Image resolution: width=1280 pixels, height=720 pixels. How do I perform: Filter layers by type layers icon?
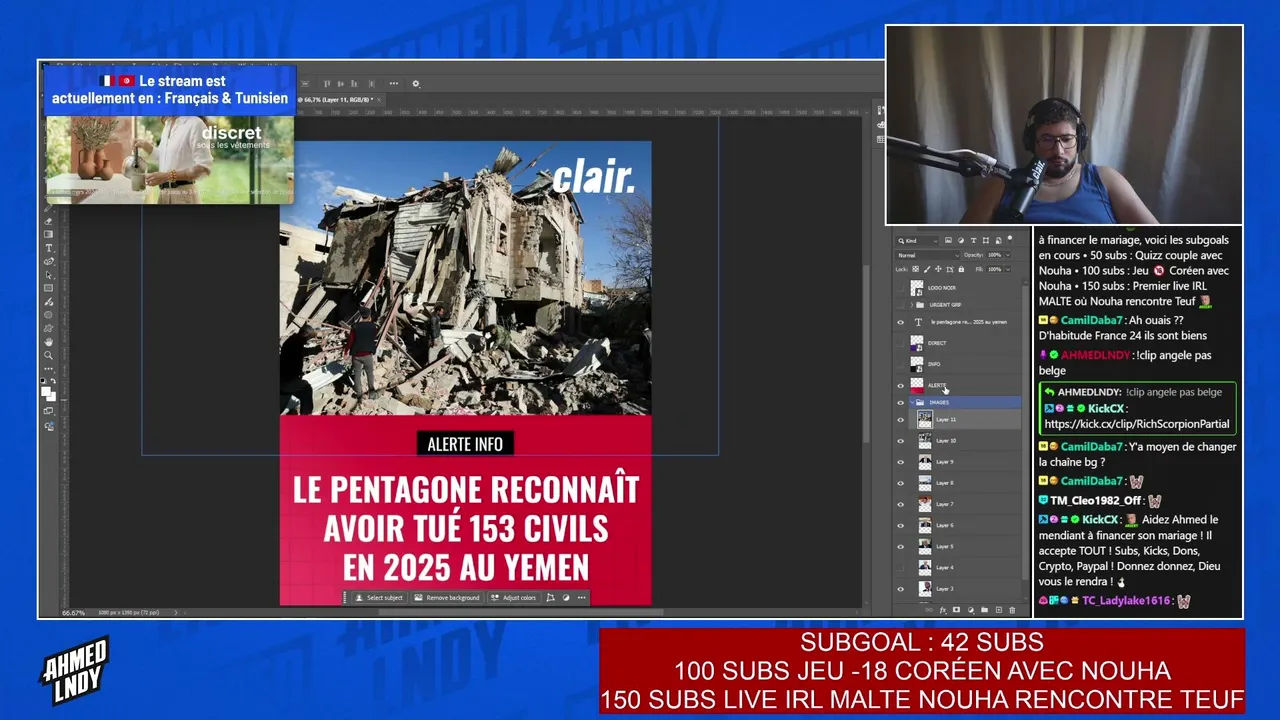(x=973, y=240)
